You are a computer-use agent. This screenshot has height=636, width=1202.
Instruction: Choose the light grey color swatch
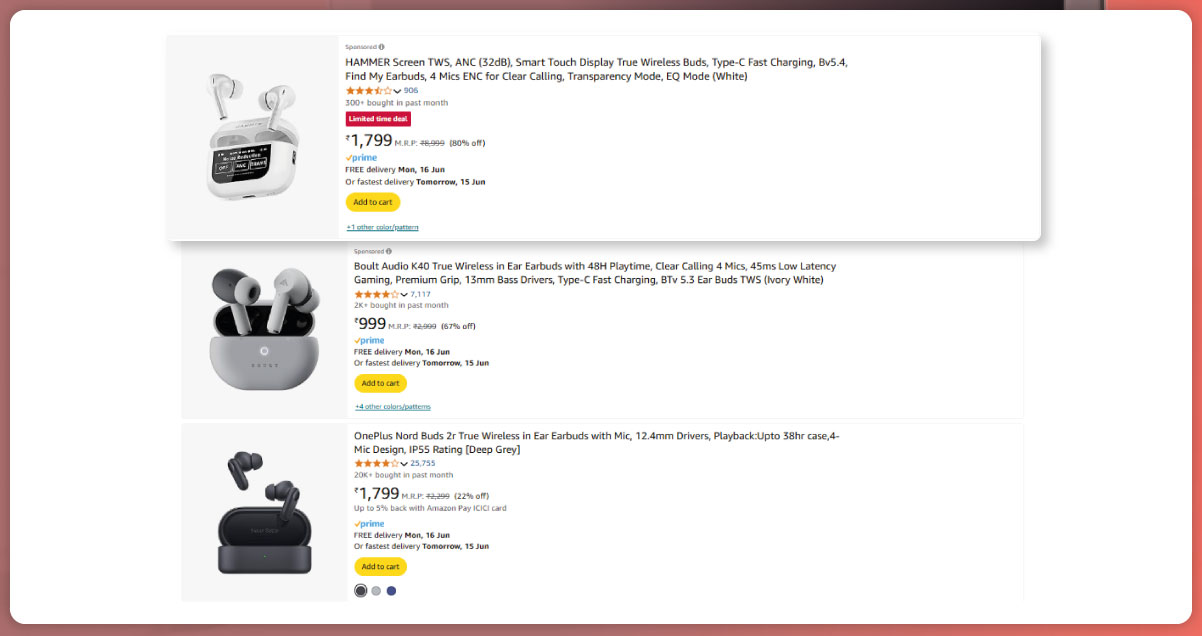coord(376,591)
